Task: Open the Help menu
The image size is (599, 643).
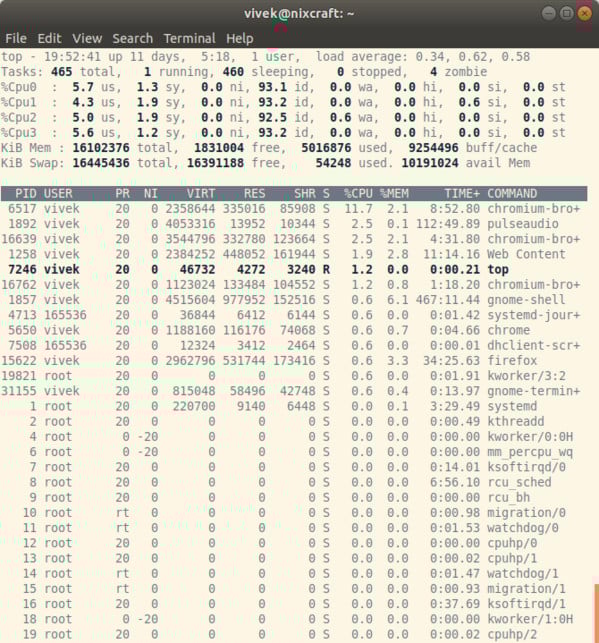Action: pyautogui.click(x=240, y=39)
